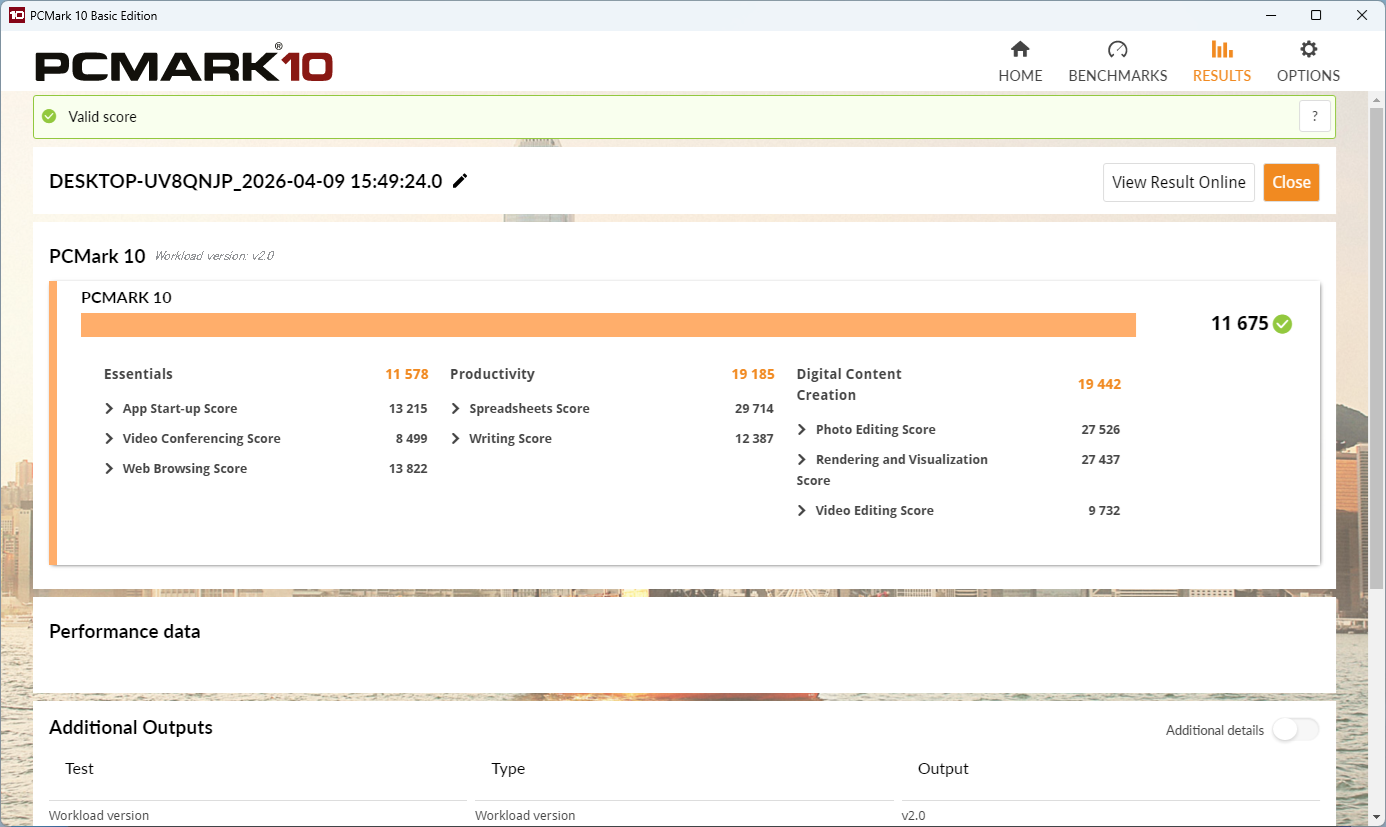The image size is (1386, 827).
Task: Click the Essentials heading
Action: [x=138, y=374]
